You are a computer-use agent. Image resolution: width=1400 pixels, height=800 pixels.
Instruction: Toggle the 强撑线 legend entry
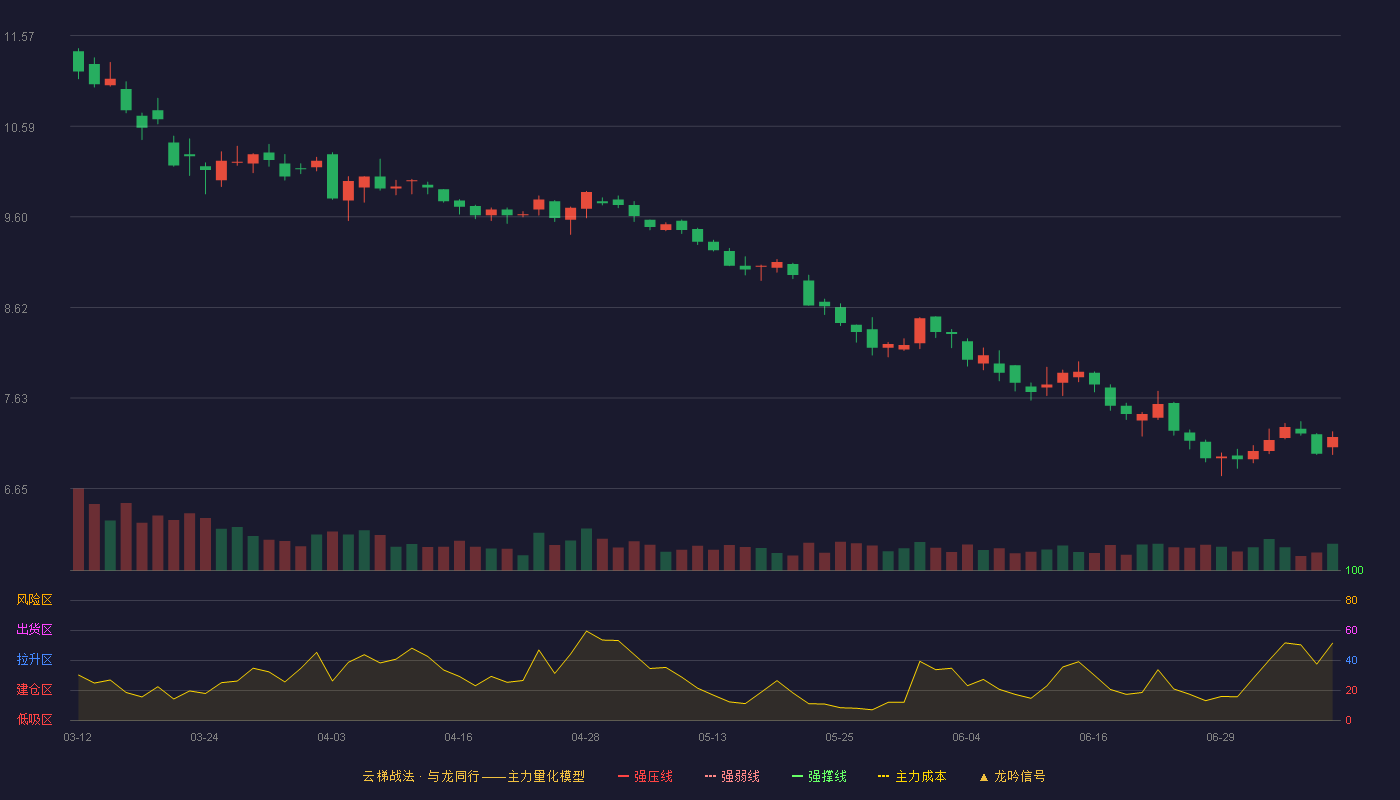(819, 776)
